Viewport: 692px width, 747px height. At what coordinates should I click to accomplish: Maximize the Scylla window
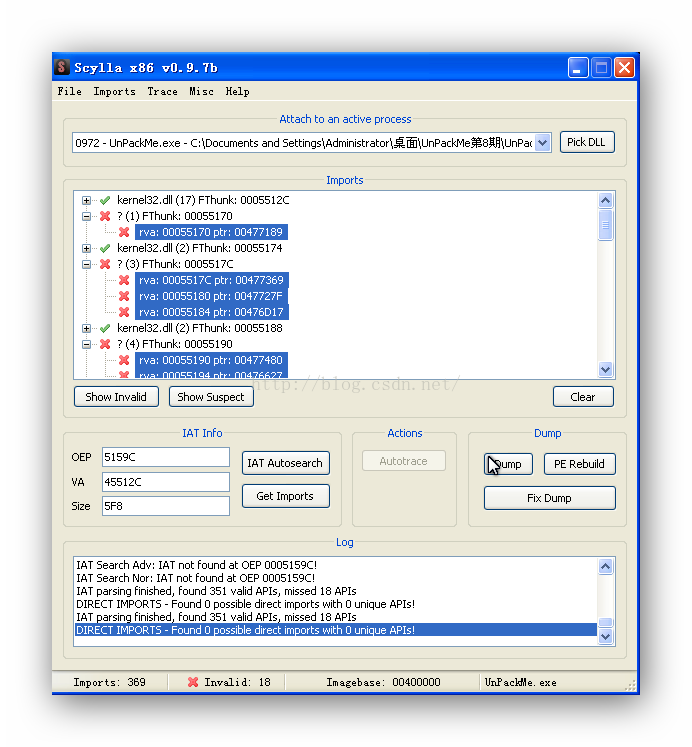[601, 68]
